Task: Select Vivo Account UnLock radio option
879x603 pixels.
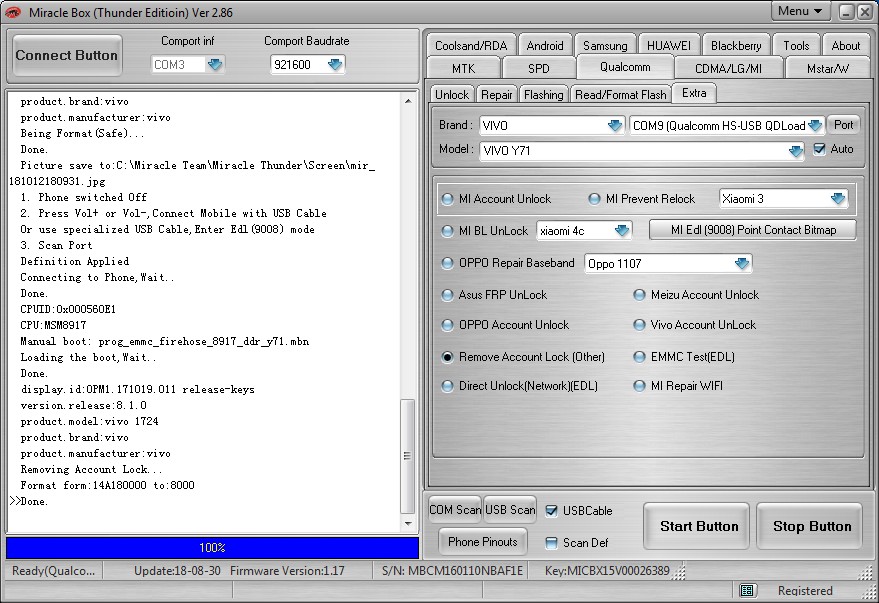Action: 639,325
